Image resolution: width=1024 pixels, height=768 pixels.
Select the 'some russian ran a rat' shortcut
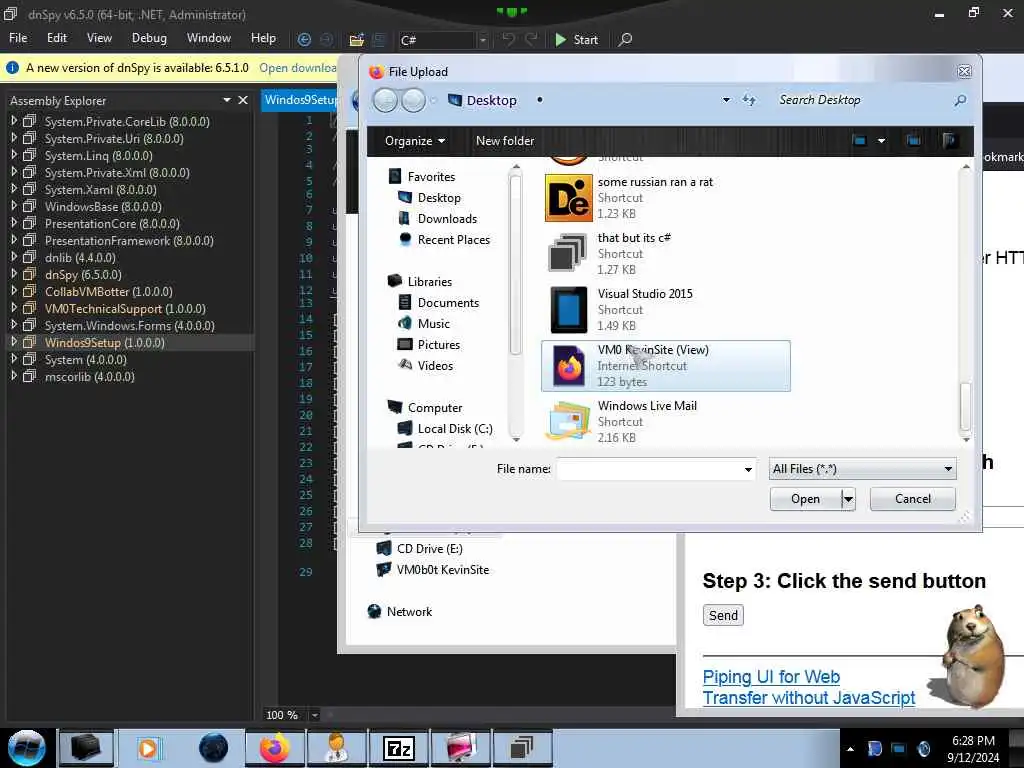coord(665,197)
